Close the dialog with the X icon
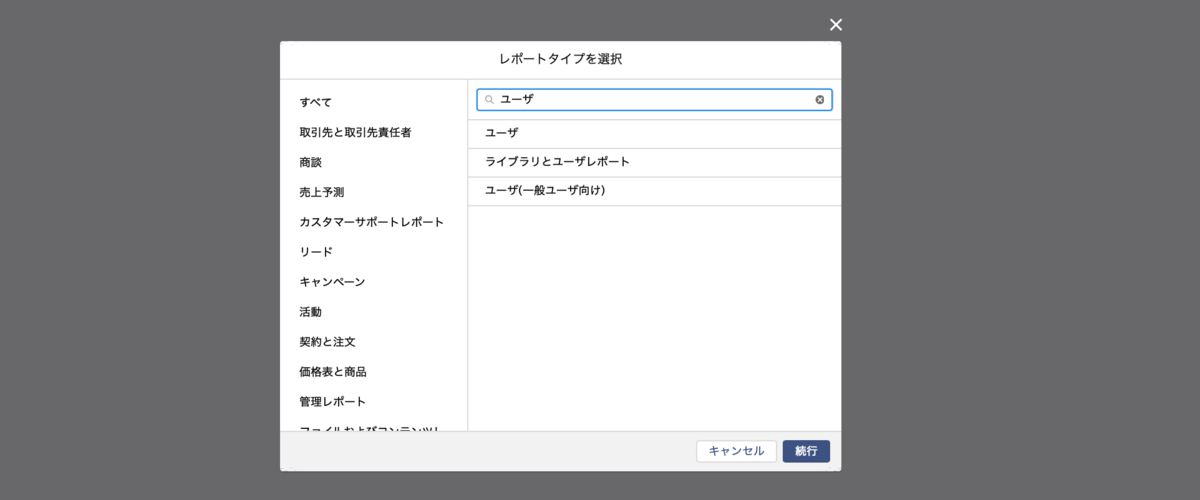1200x500 pixels. tap(836, 25)
